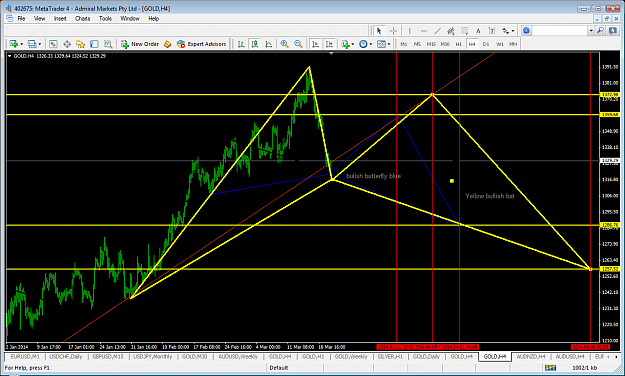Image resolution: width=625 pixels, height=376 pixels.
Task: Expand the New Chart dropdown arrow
Action: pyautogui.click(x=21, y=44)
